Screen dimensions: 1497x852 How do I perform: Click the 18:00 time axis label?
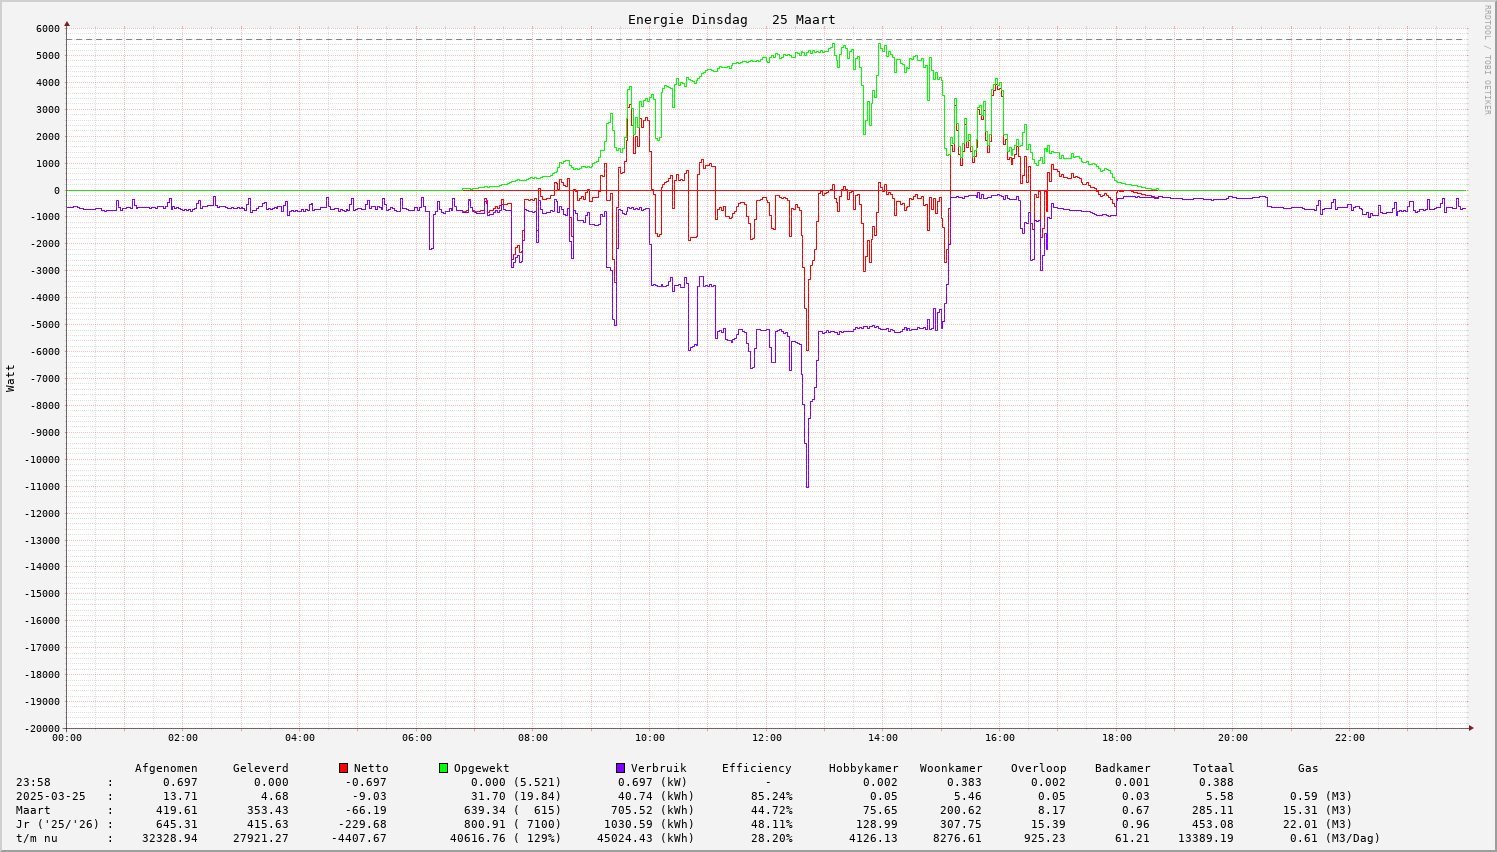point(1116,738)
